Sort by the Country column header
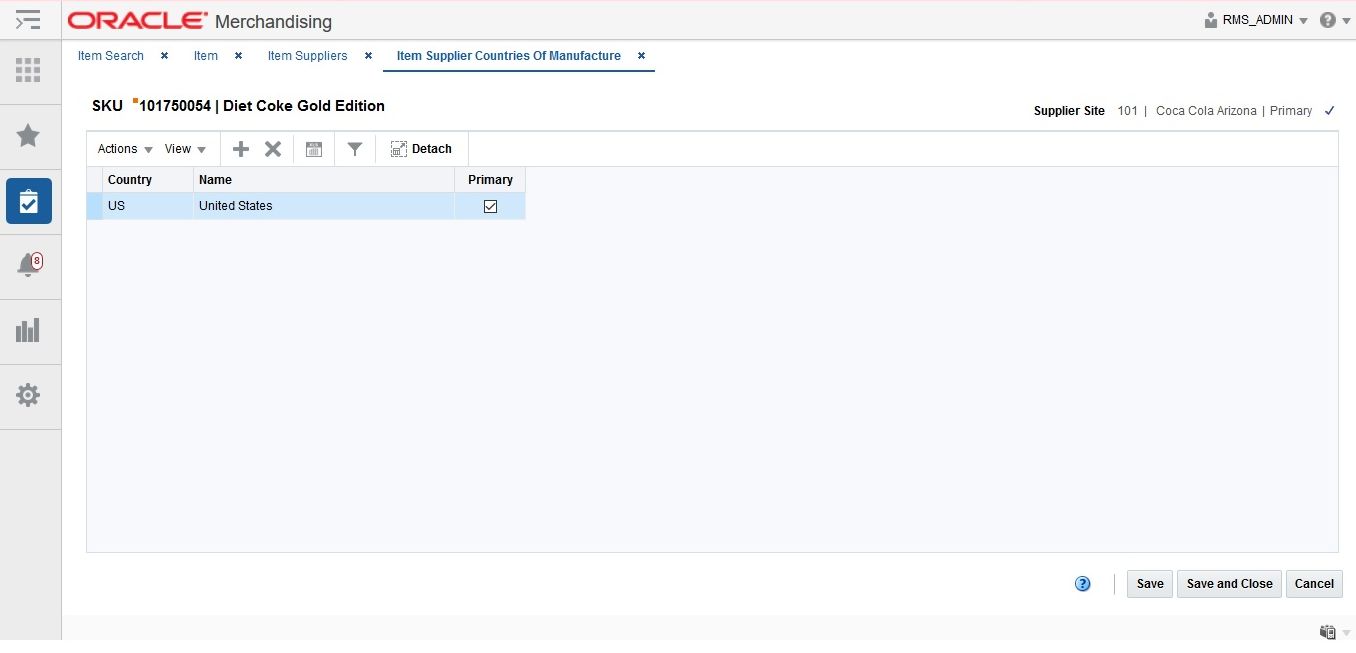Image resolution: width=1356 pixels, height=653 pixels. (x=148, y=180)
